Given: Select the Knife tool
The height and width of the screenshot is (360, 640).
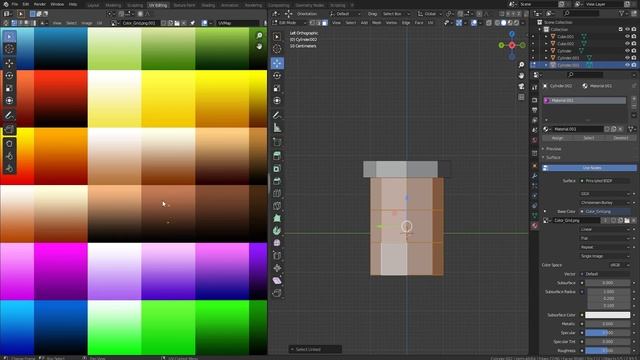Looking at the screenshot, I should pyautogui.click(x=277, y=206).
